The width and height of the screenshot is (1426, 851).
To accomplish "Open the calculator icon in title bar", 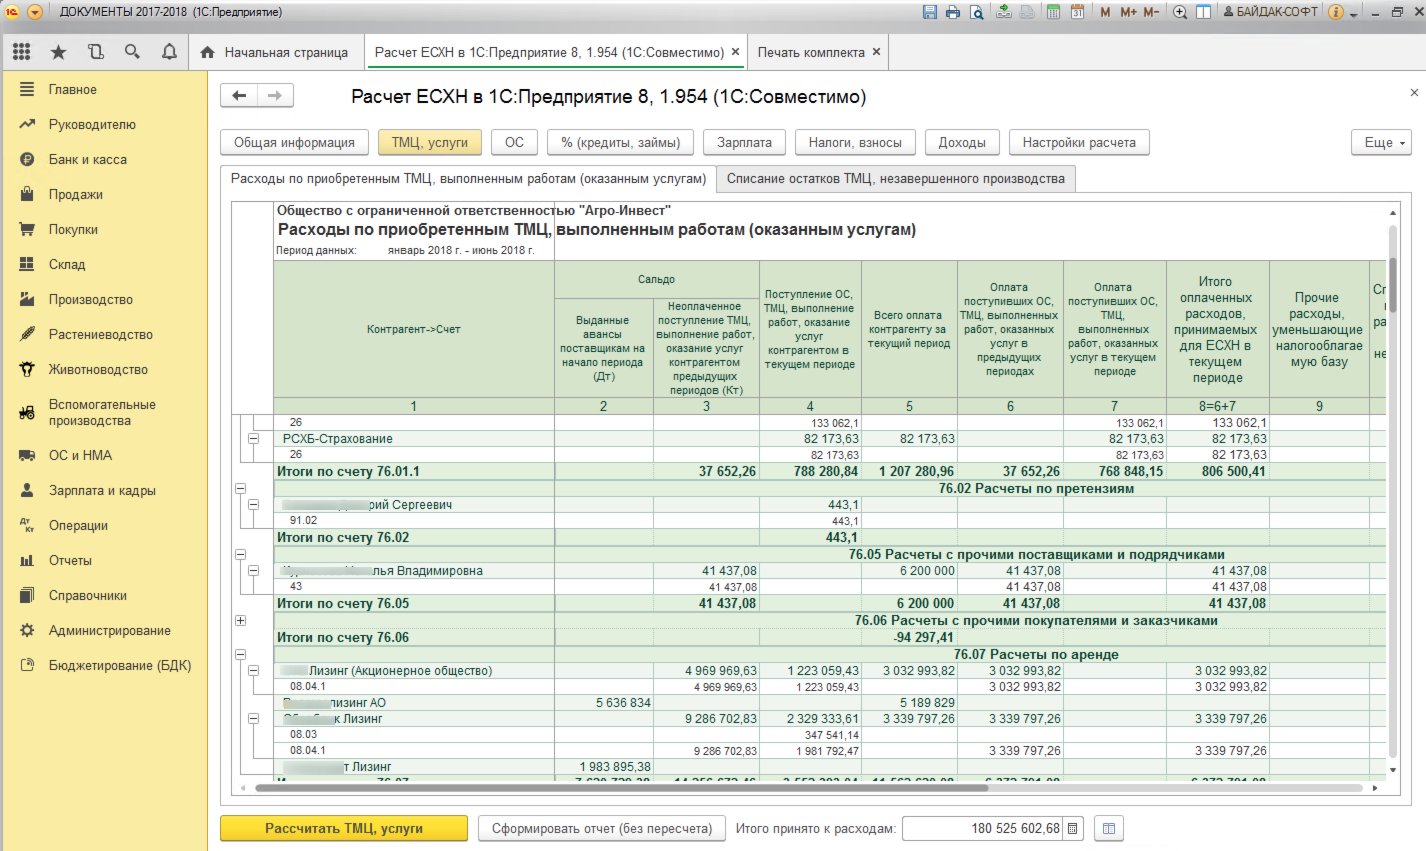I will [1053, 12].
